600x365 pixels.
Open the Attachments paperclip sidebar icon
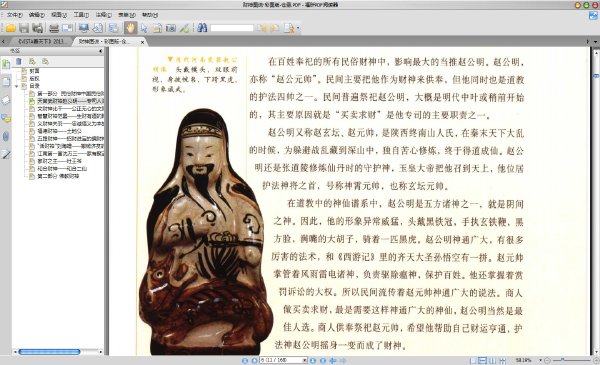tap(6, 136)
